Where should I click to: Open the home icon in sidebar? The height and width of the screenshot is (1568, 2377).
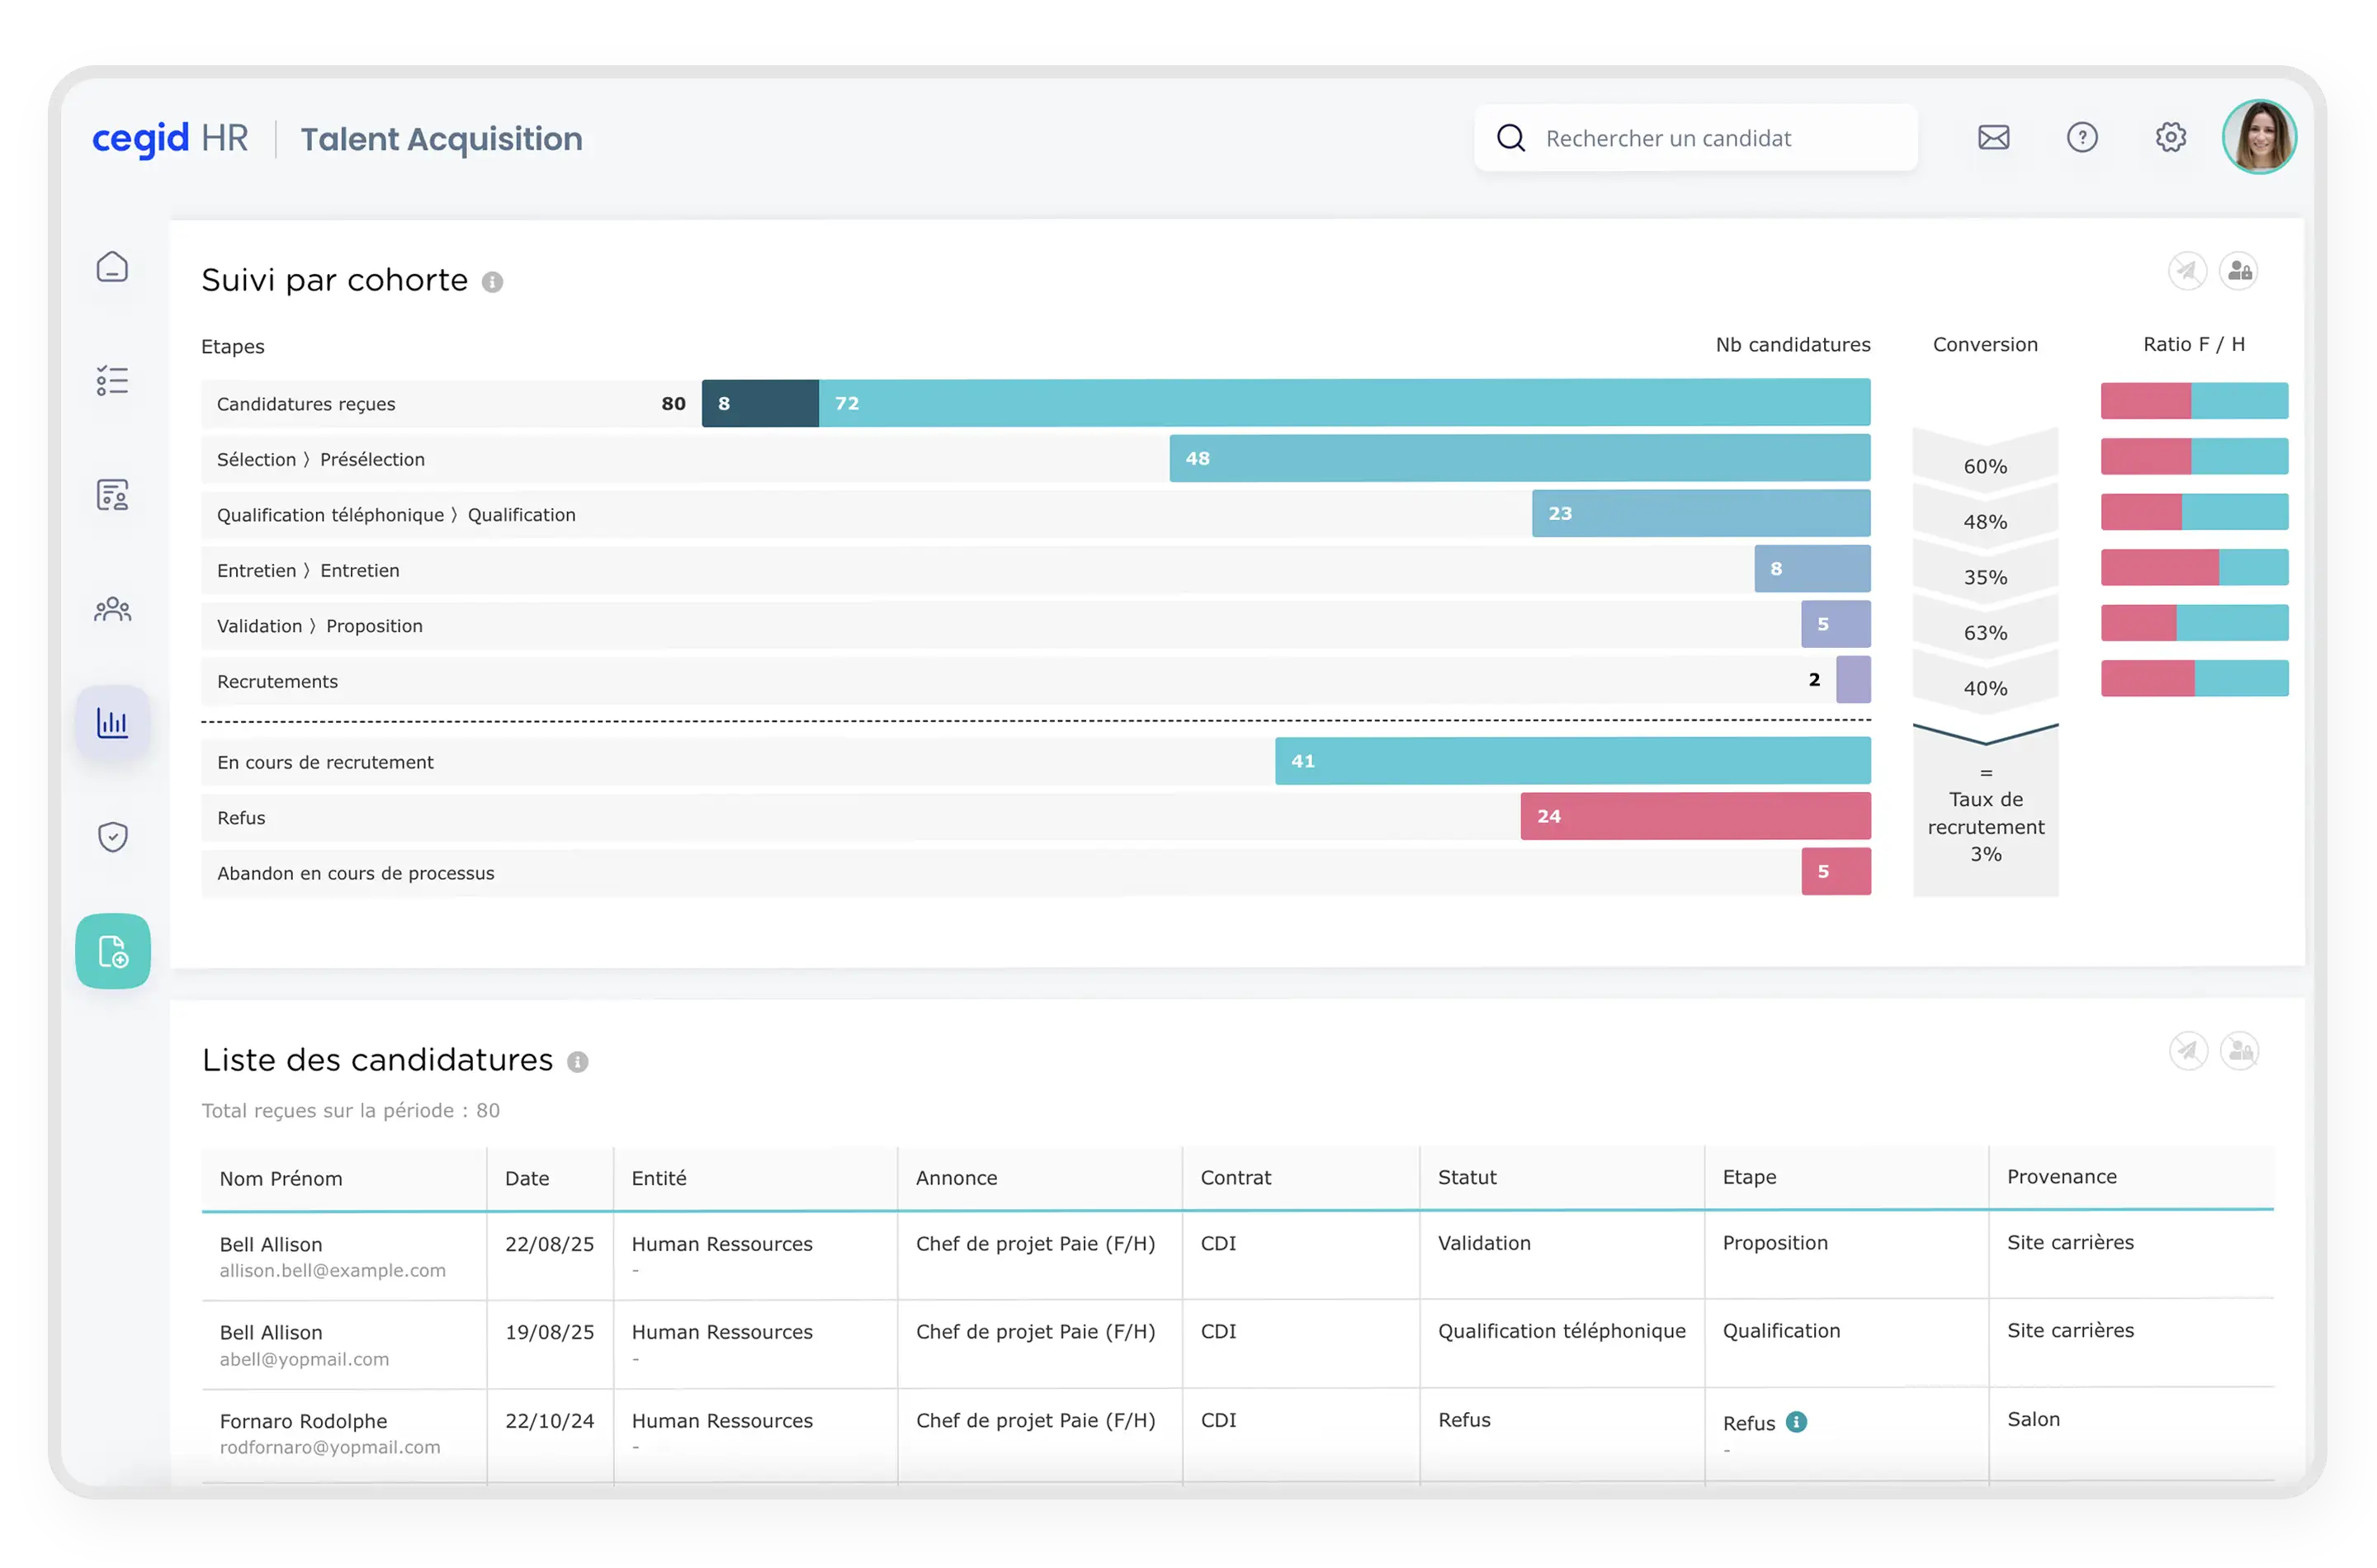112,267
